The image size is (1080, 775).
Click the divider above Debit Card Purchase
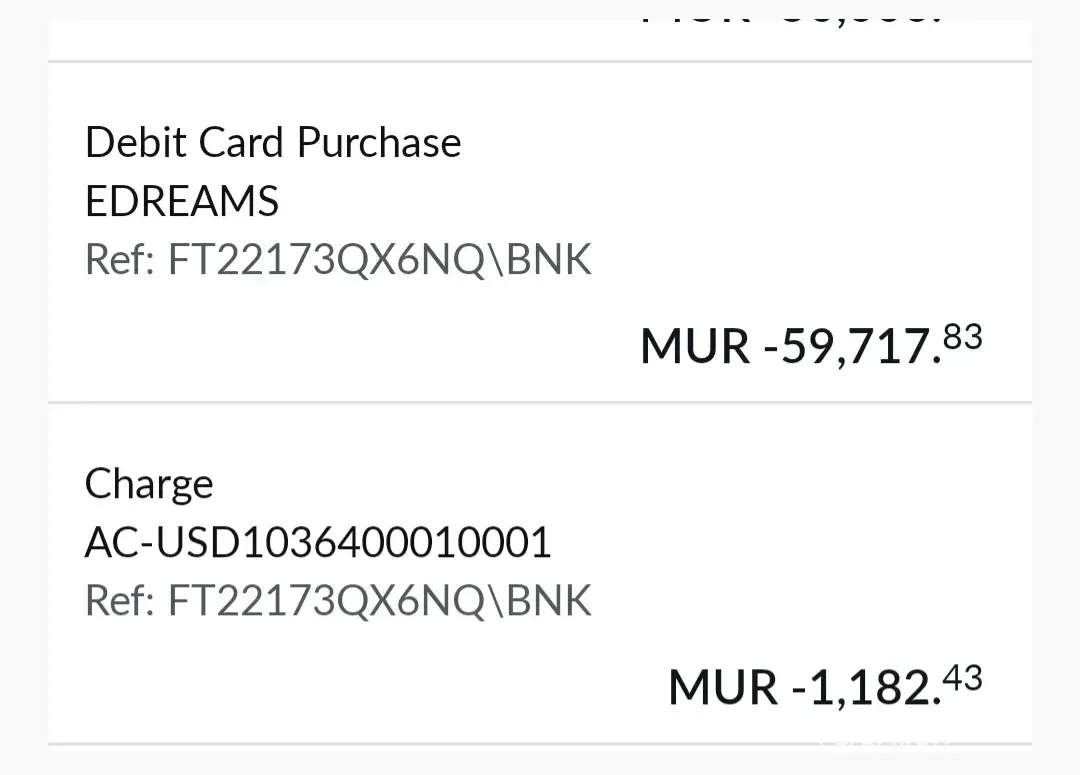[540, 62]
